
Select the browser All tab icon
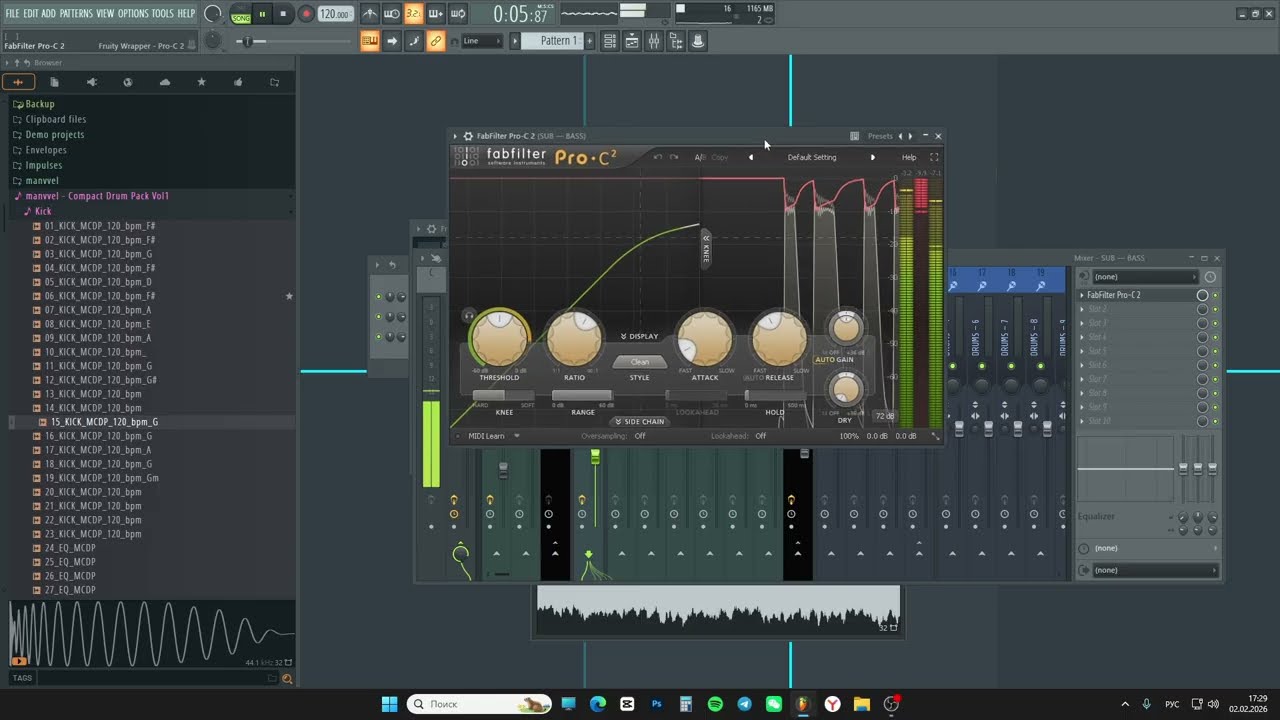pos(18,82)
